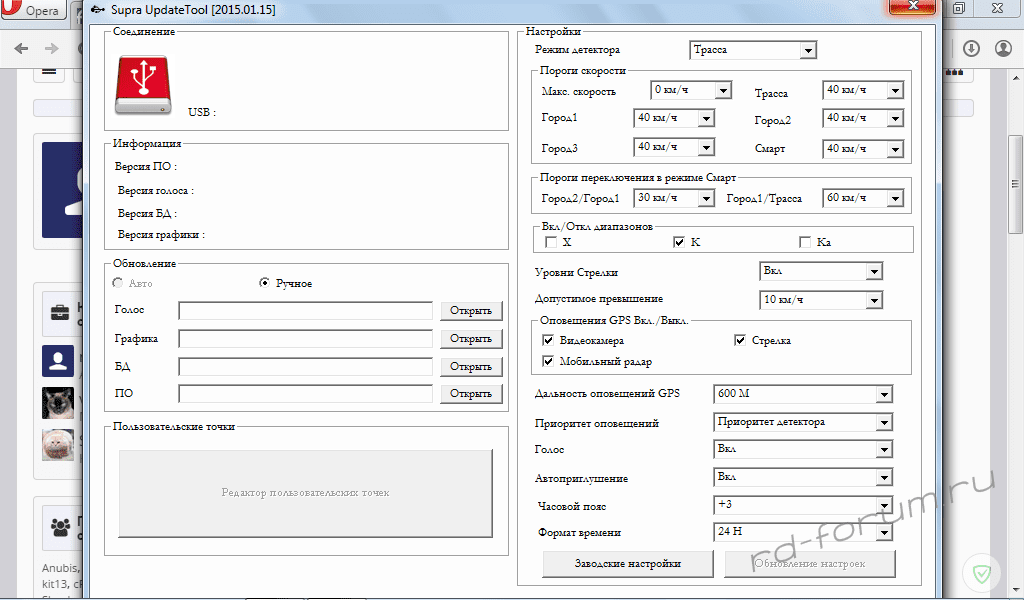The width and height of the screenshot is (1024, 600).
Task: Click the ПО file path input field
Action: (306, 394)
